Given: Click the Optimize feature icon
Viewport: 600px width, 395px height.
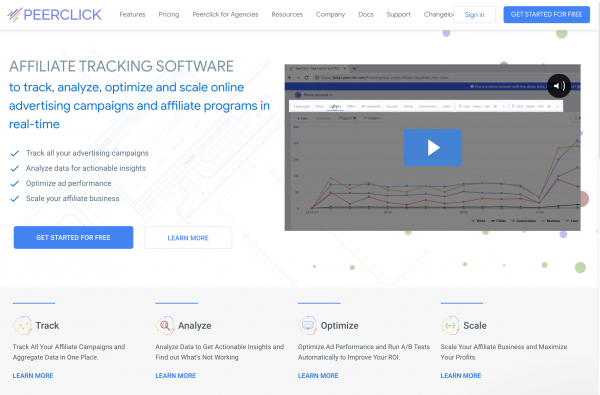Looking at the screenshot, I should (x=307, y=326).
